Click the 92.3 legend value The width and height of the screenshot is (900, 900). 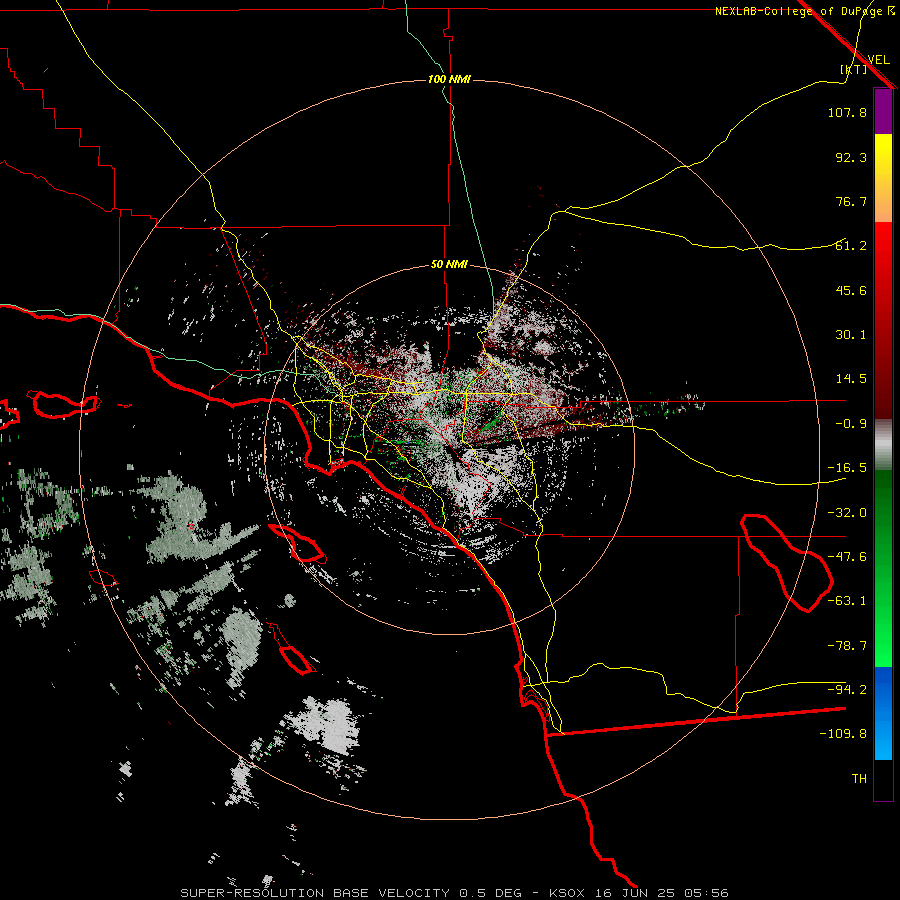(x=851, y=157)
